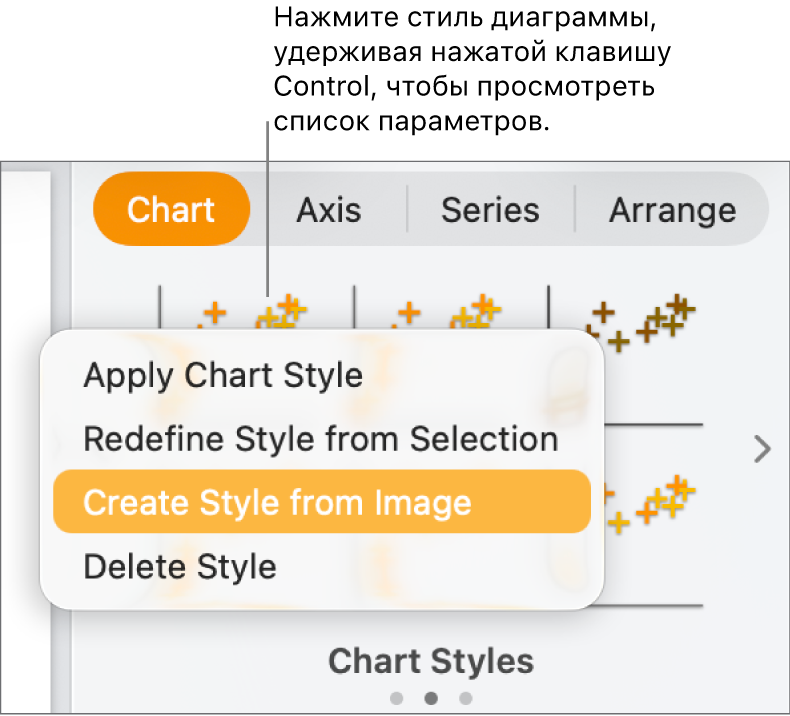
Task: Choose Delete Style in the context menu
Action: coord(180,566)
